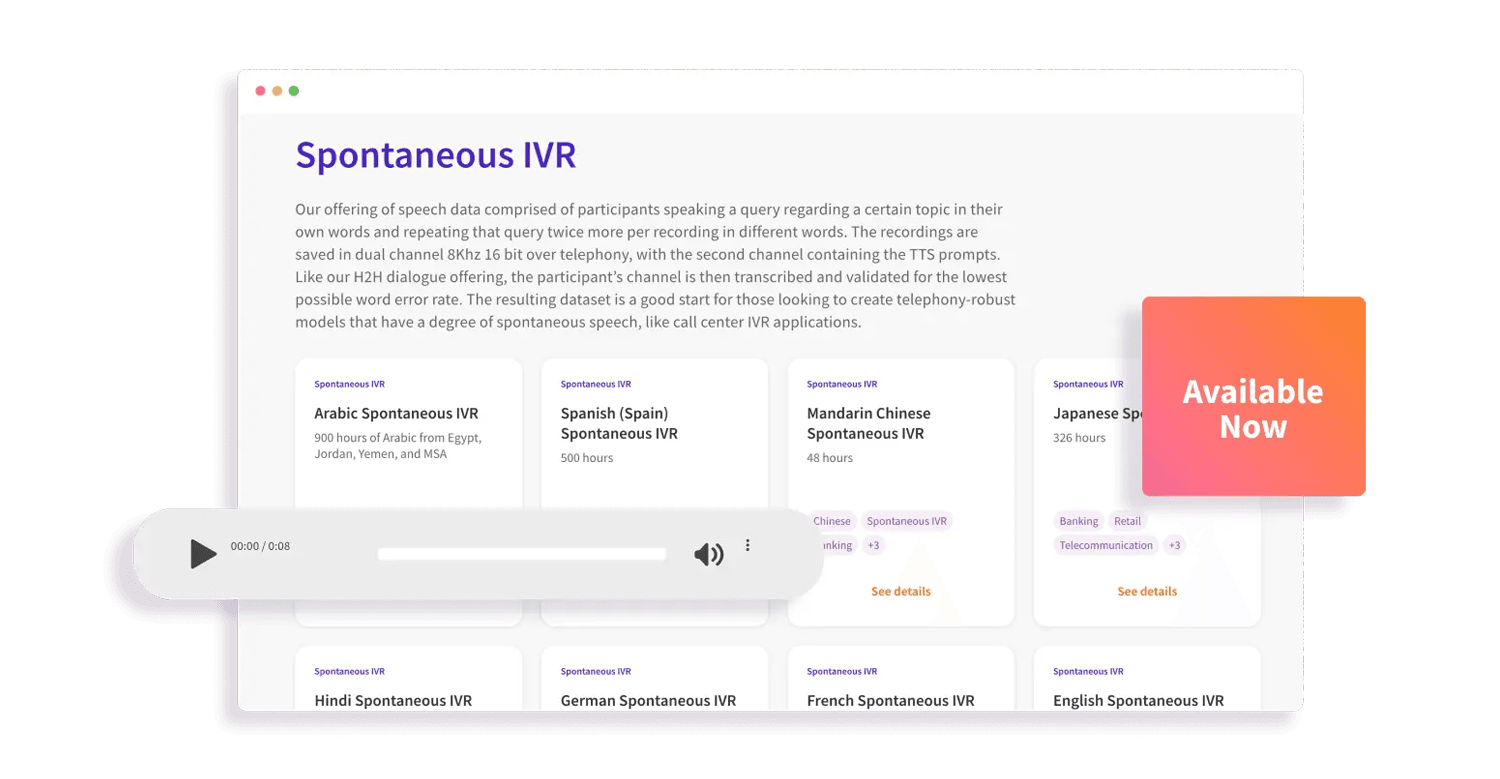Click the yellow window dot
The width and height of the screenshot is (1500, 779).
click(277, 90)
